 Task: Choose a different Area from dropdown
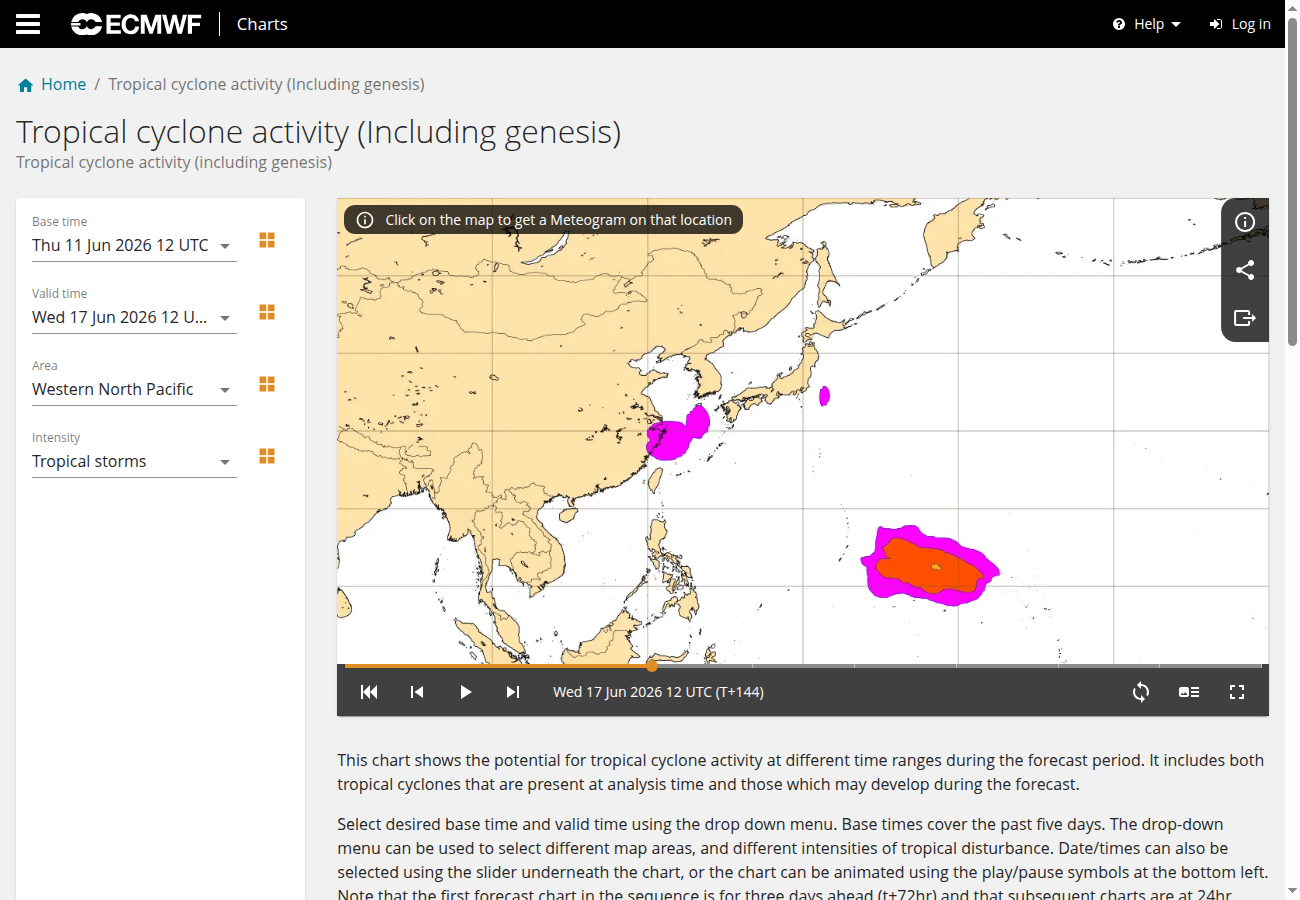click(134, 389)
